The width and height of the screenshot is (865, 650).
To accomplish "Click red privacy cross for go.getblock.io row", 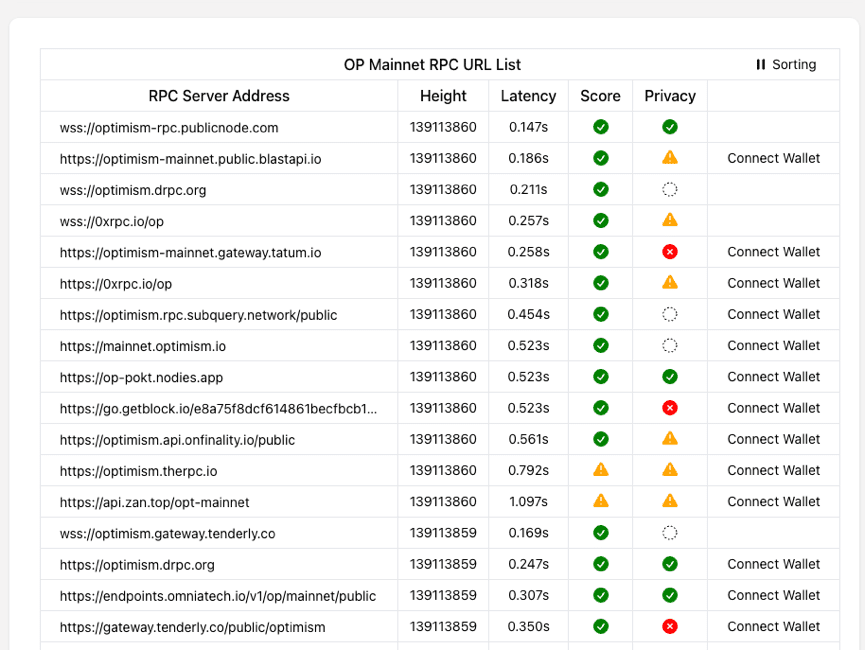I will [x=670, y=408].
